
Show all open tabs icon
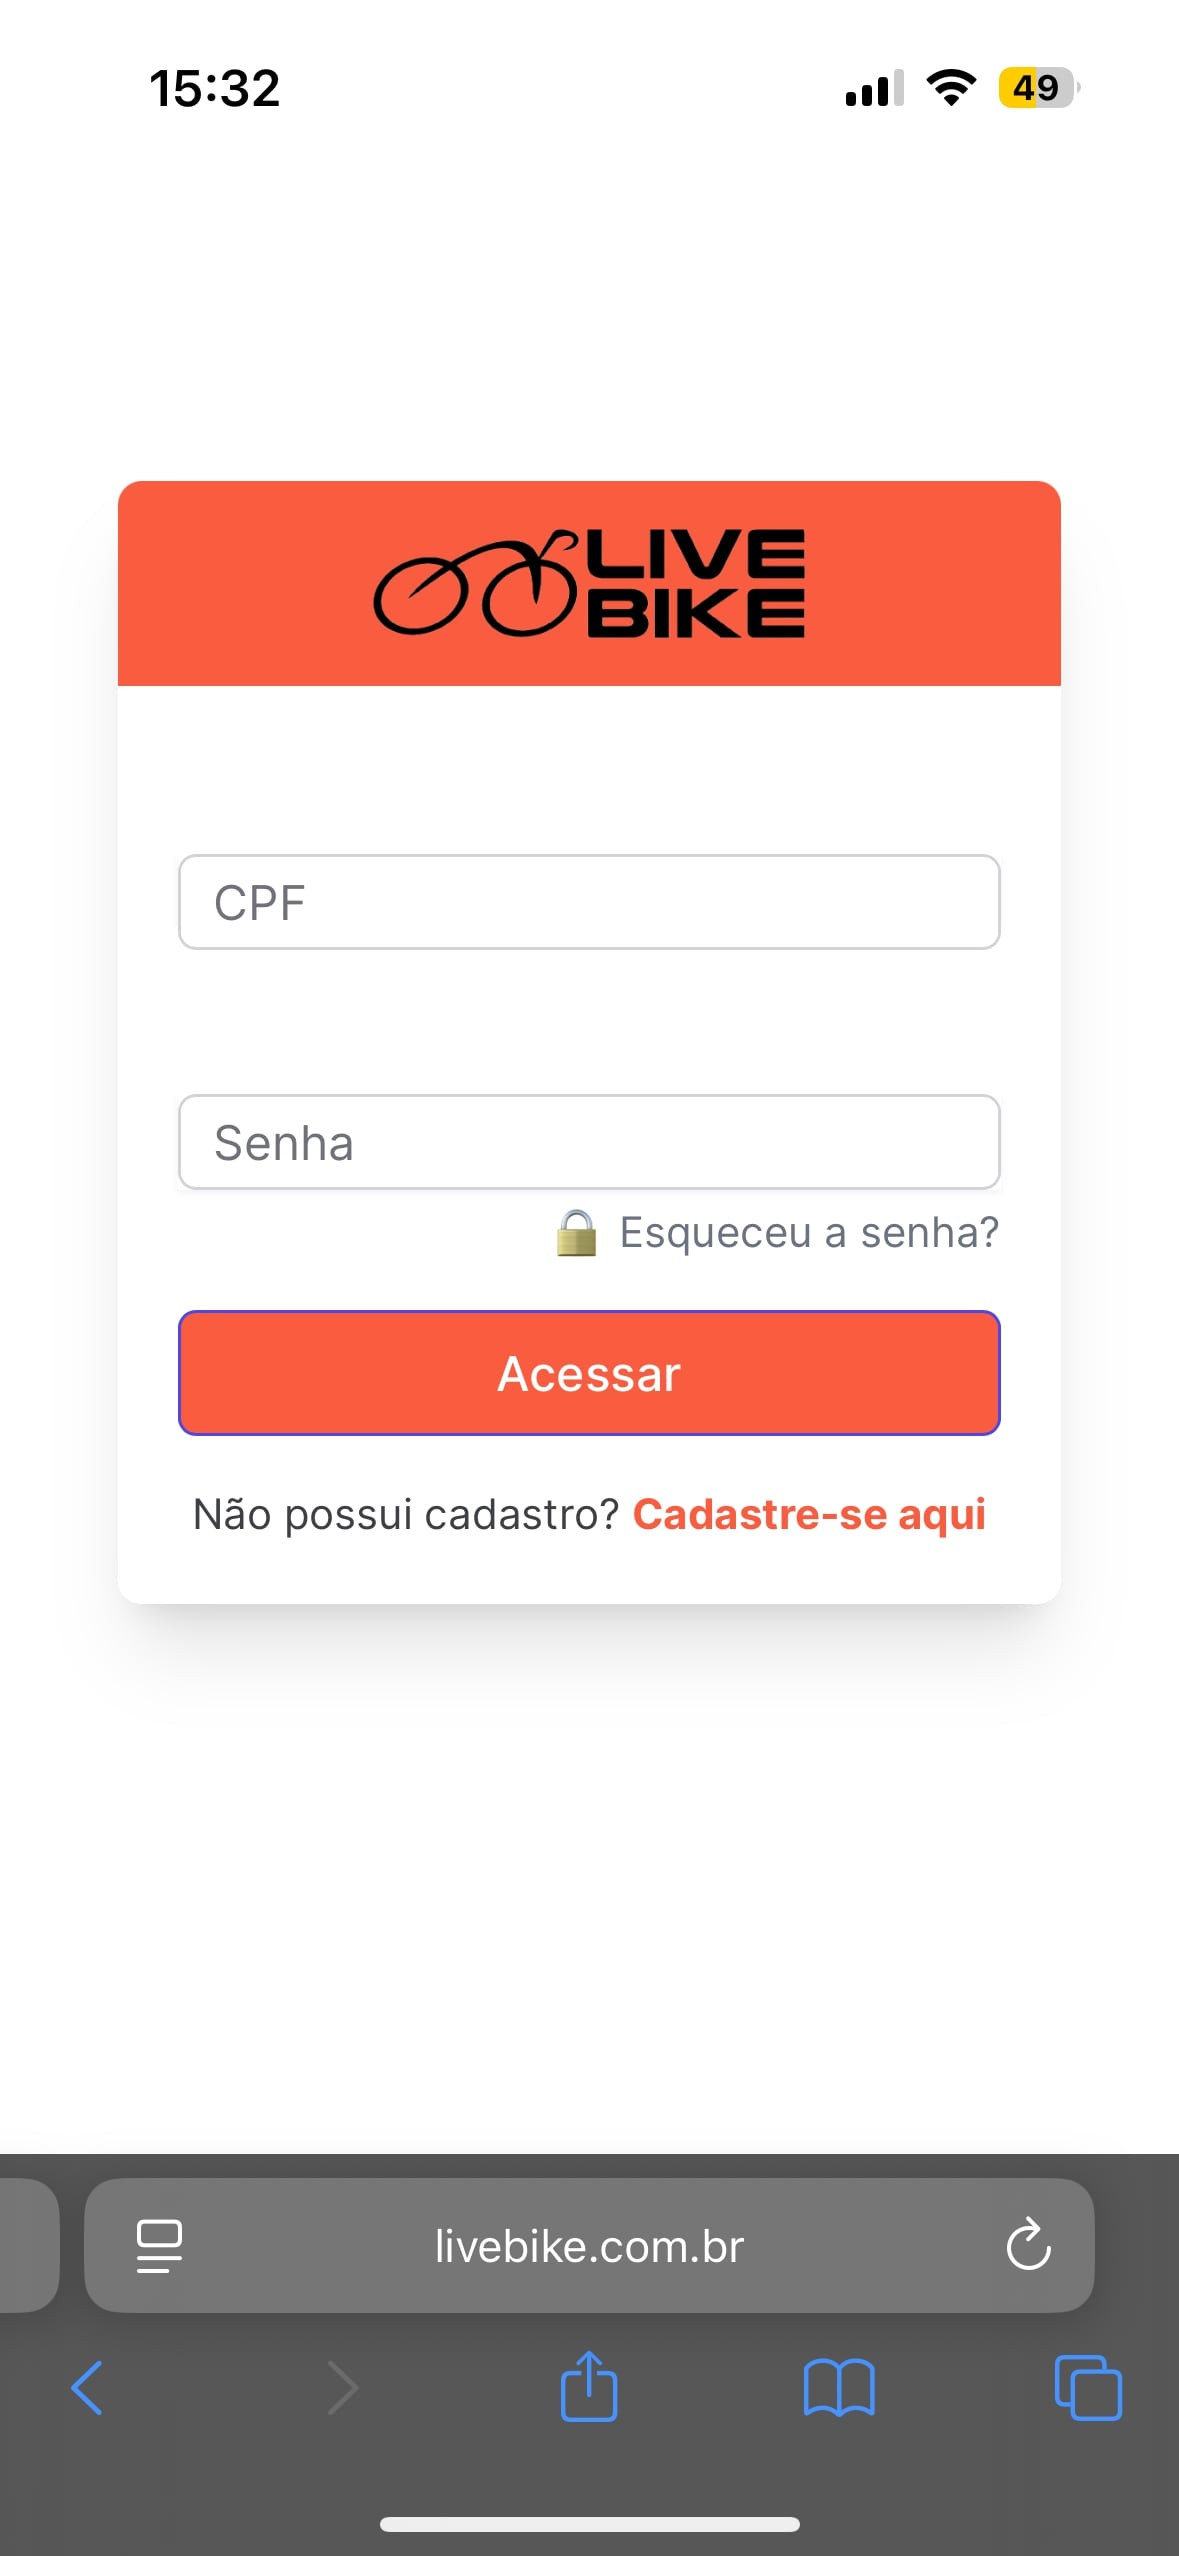[x=1088, y=2388]
